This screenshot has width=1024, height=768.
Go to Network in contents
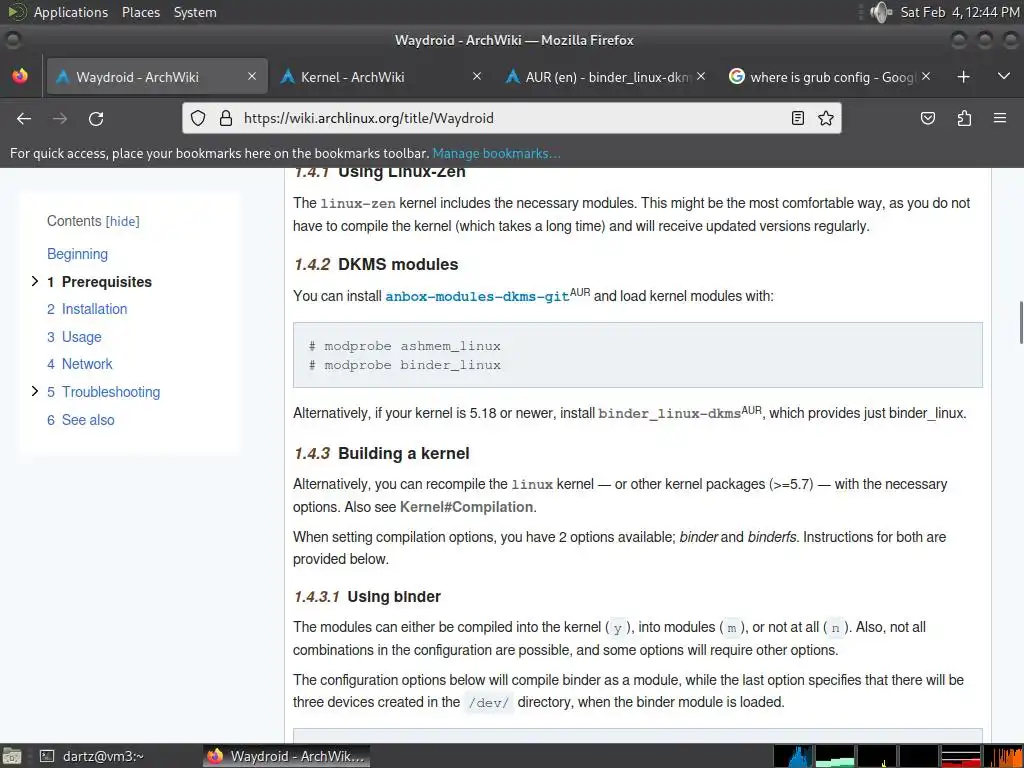pyautogui.click(x=87, y=364)
